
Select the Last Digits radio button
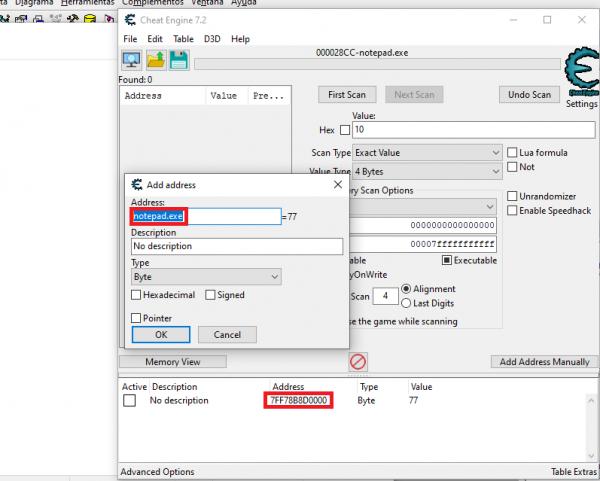[x=406, y=303]
